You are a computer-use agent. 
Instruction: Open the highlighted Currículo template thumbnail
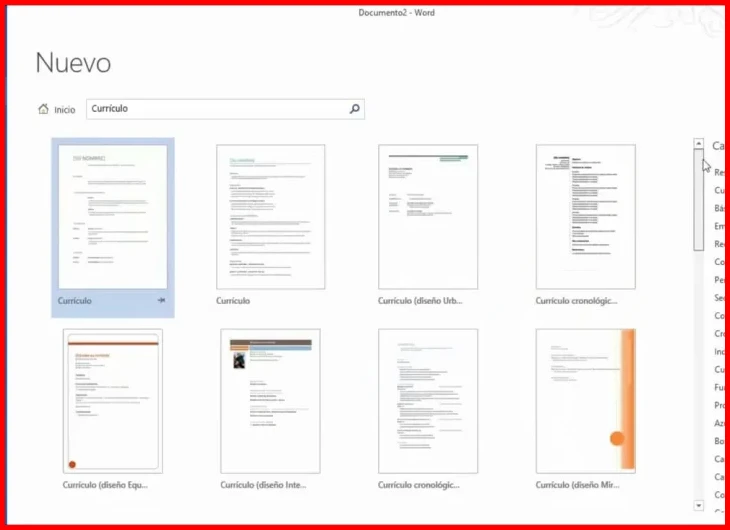[x=113, y=217]
